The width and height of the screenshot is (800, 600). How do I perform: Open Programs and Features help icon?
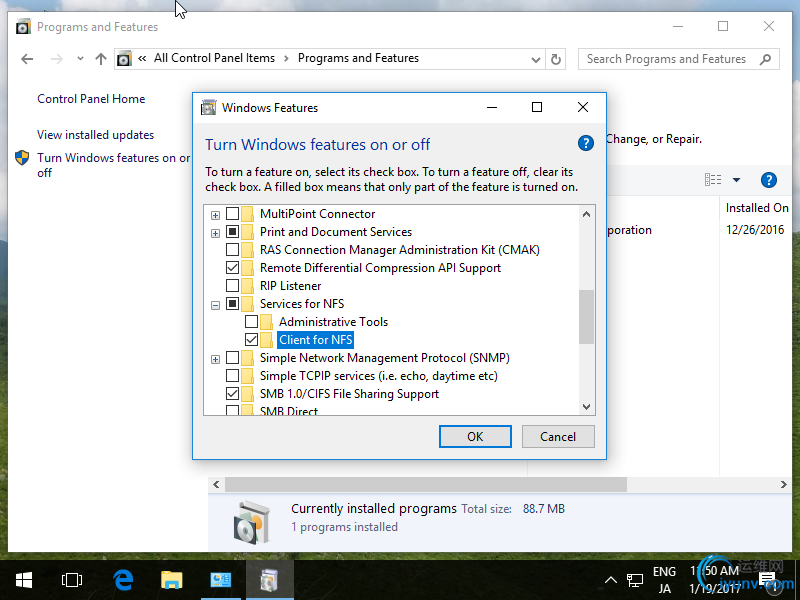pyautogui.click(x=768, y=180)
